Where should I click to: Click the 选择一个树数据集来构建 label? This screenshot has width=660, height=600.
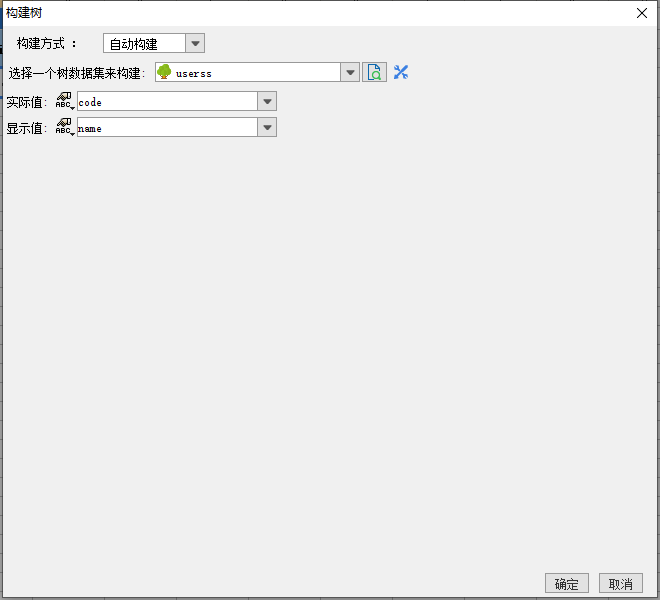coord(75,73)
